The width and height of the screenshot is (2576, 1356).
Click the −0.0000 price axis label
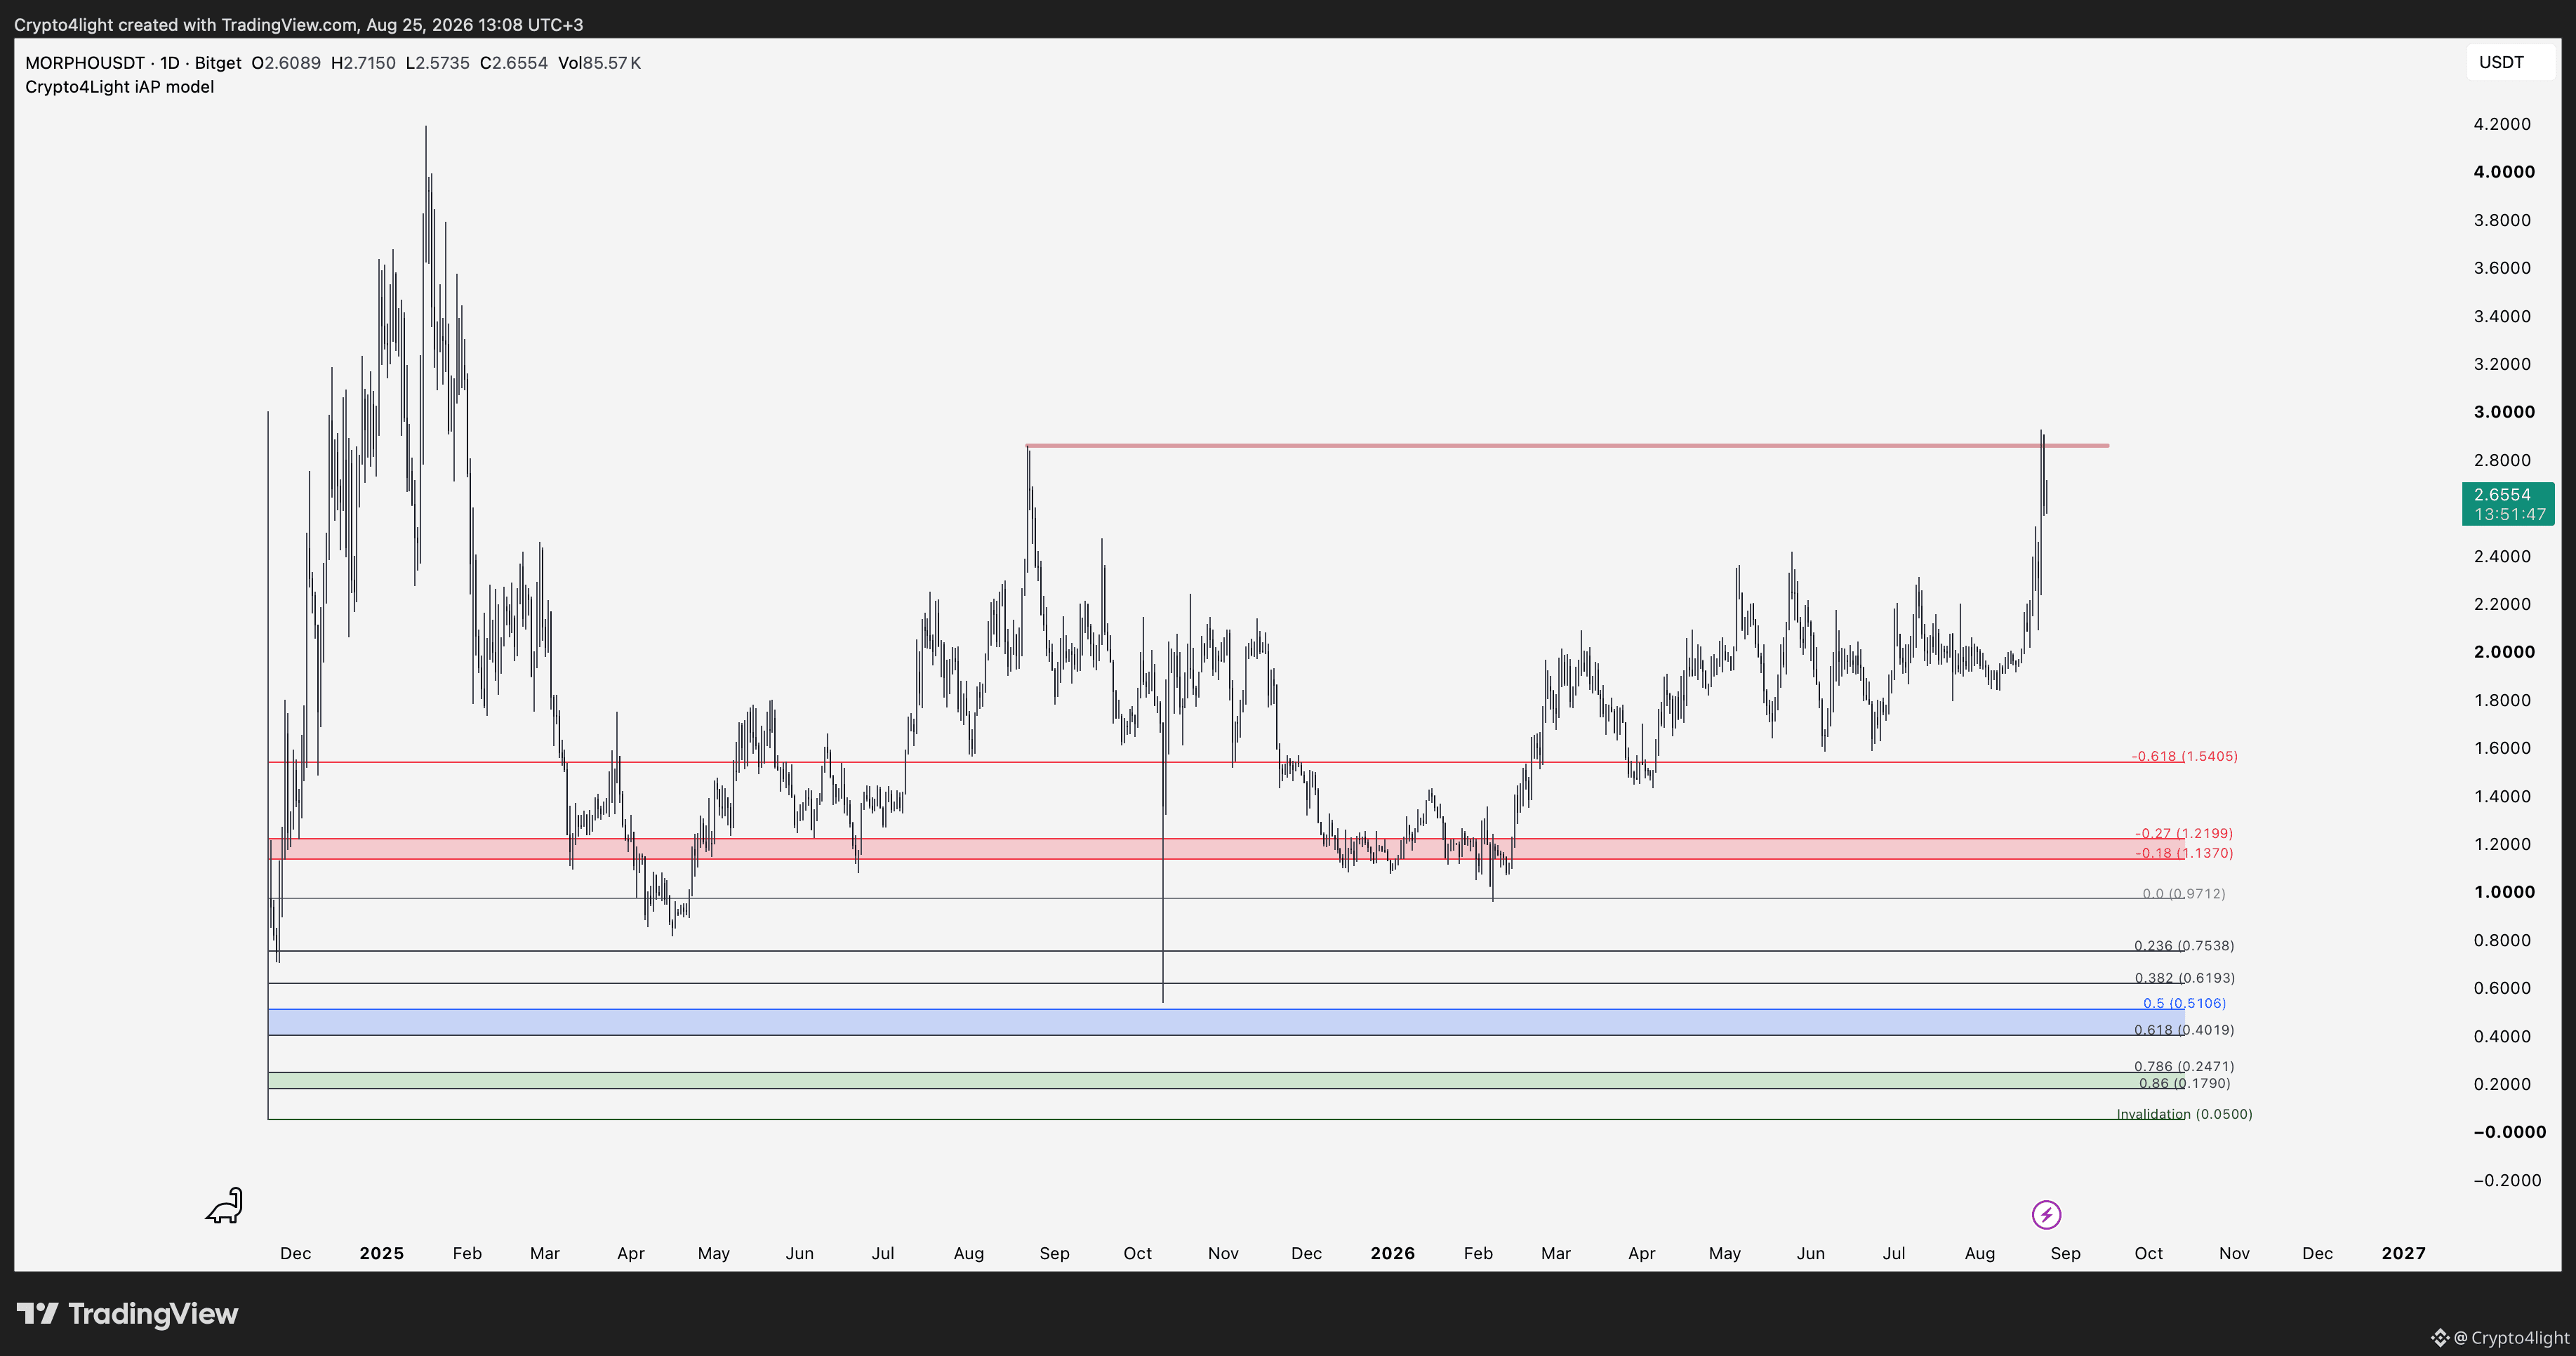[x=2510, y=1132]
